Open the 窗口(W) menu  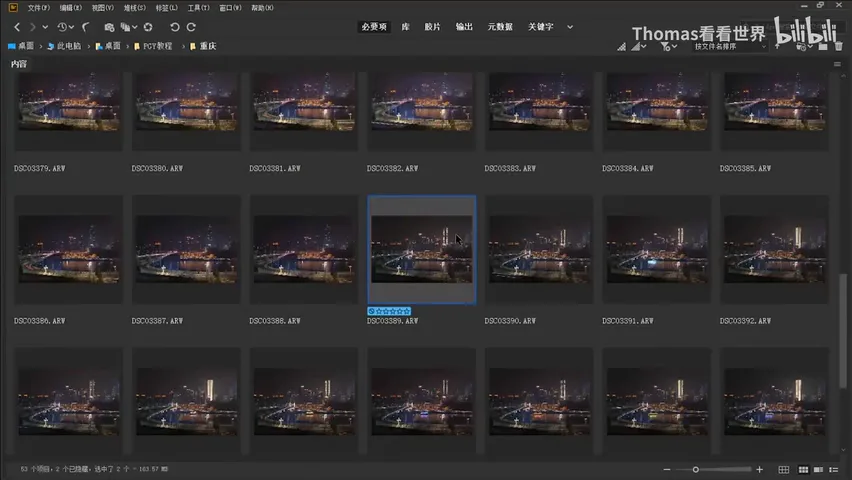pos(230,8)
